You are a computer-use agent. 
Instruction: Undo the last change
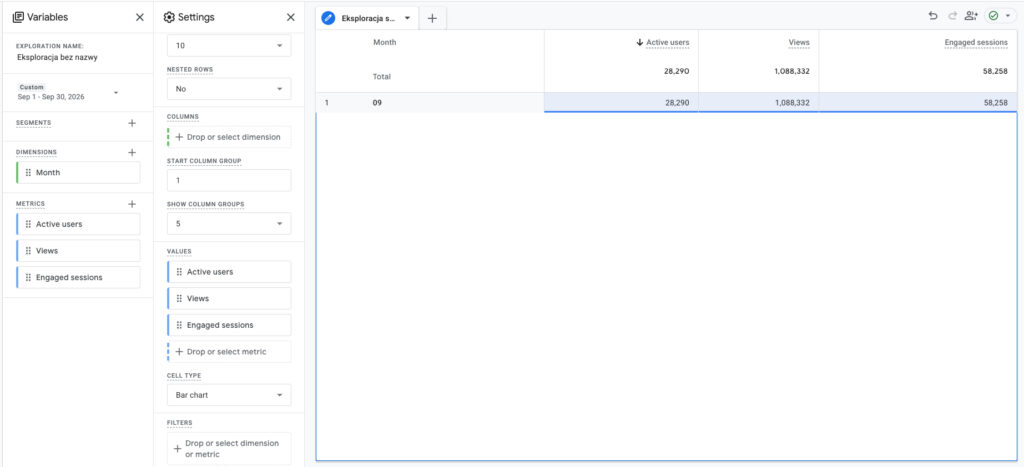pyautogui.click(x=933, y=16)
